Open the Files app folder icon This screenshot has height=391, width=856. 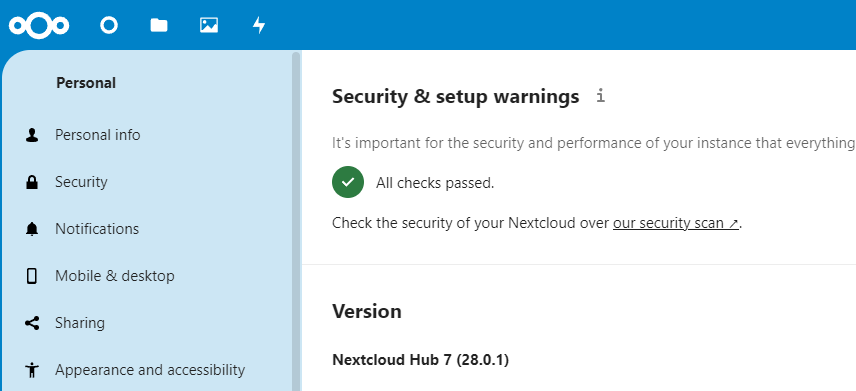click(x=159, y=25)
